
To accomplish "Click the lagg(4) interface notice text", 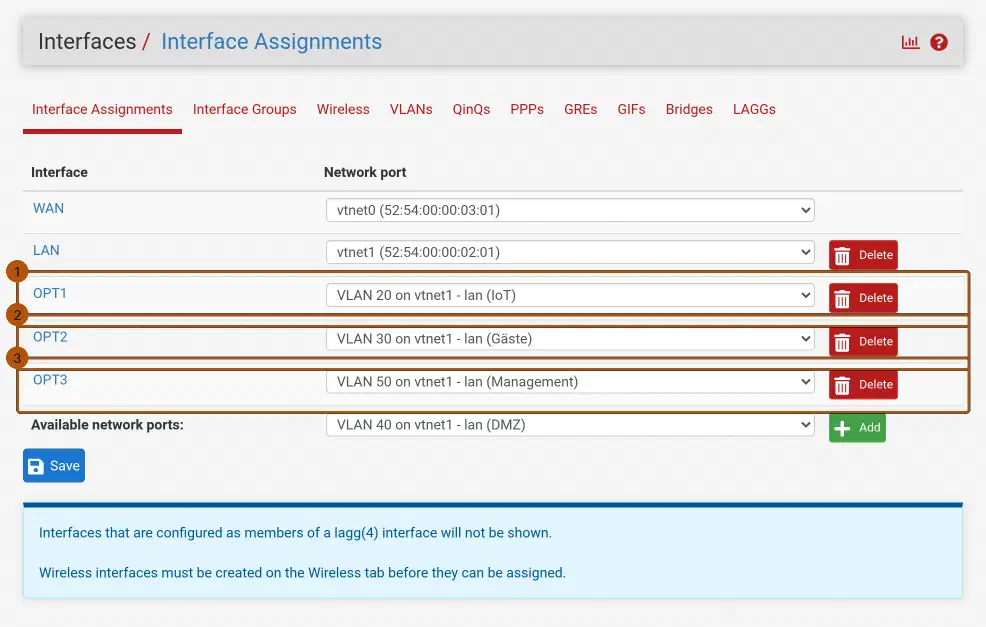I will point(296,533).
